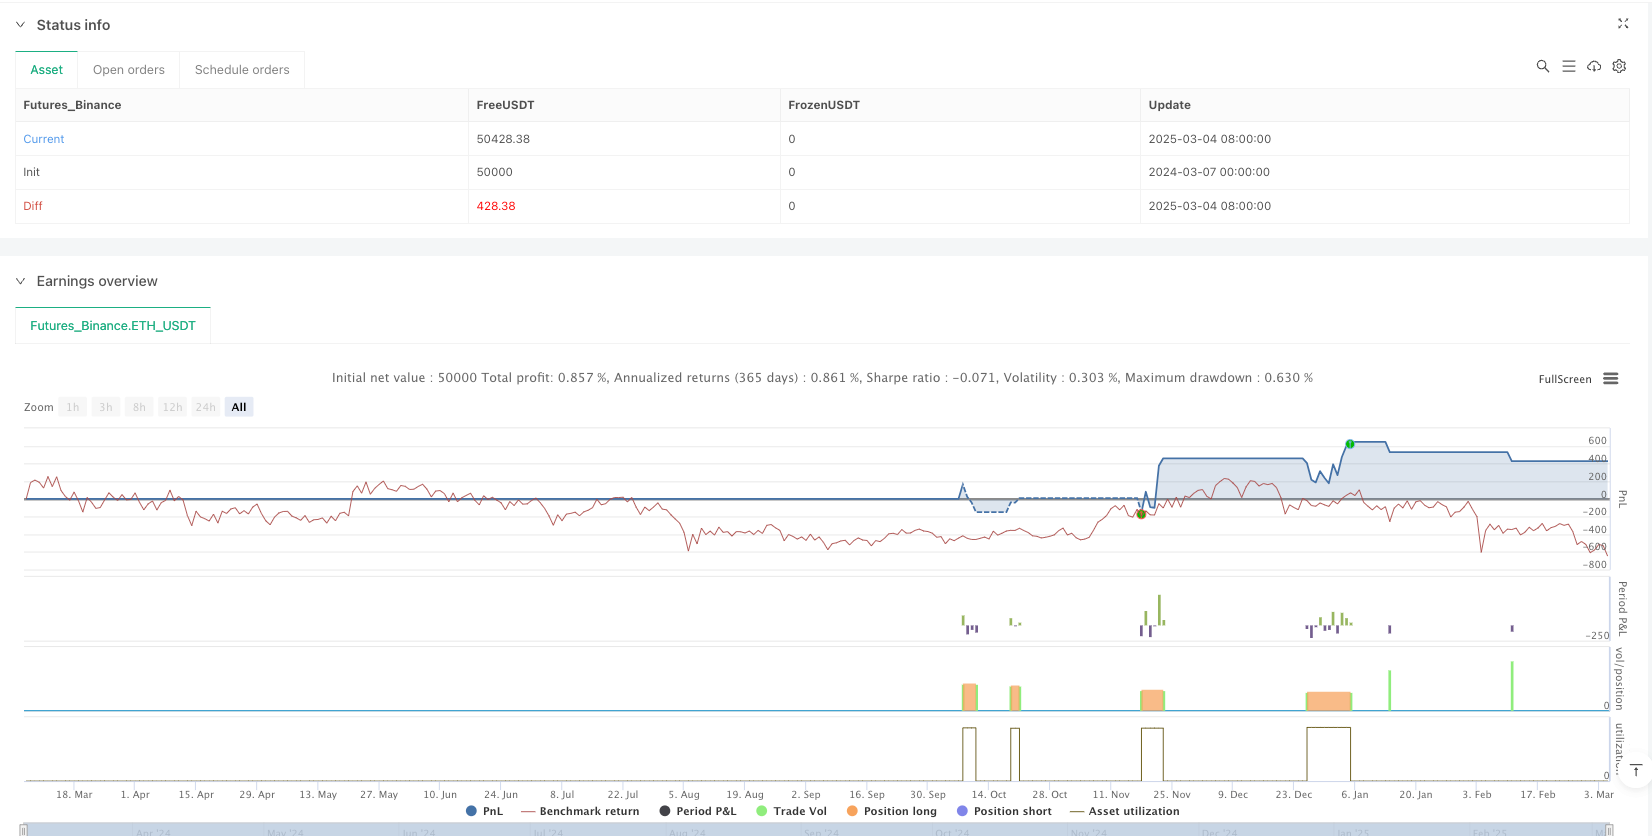Collapse the Earnings overview section
Viewport: 1652px width, 836px height.
20,281
